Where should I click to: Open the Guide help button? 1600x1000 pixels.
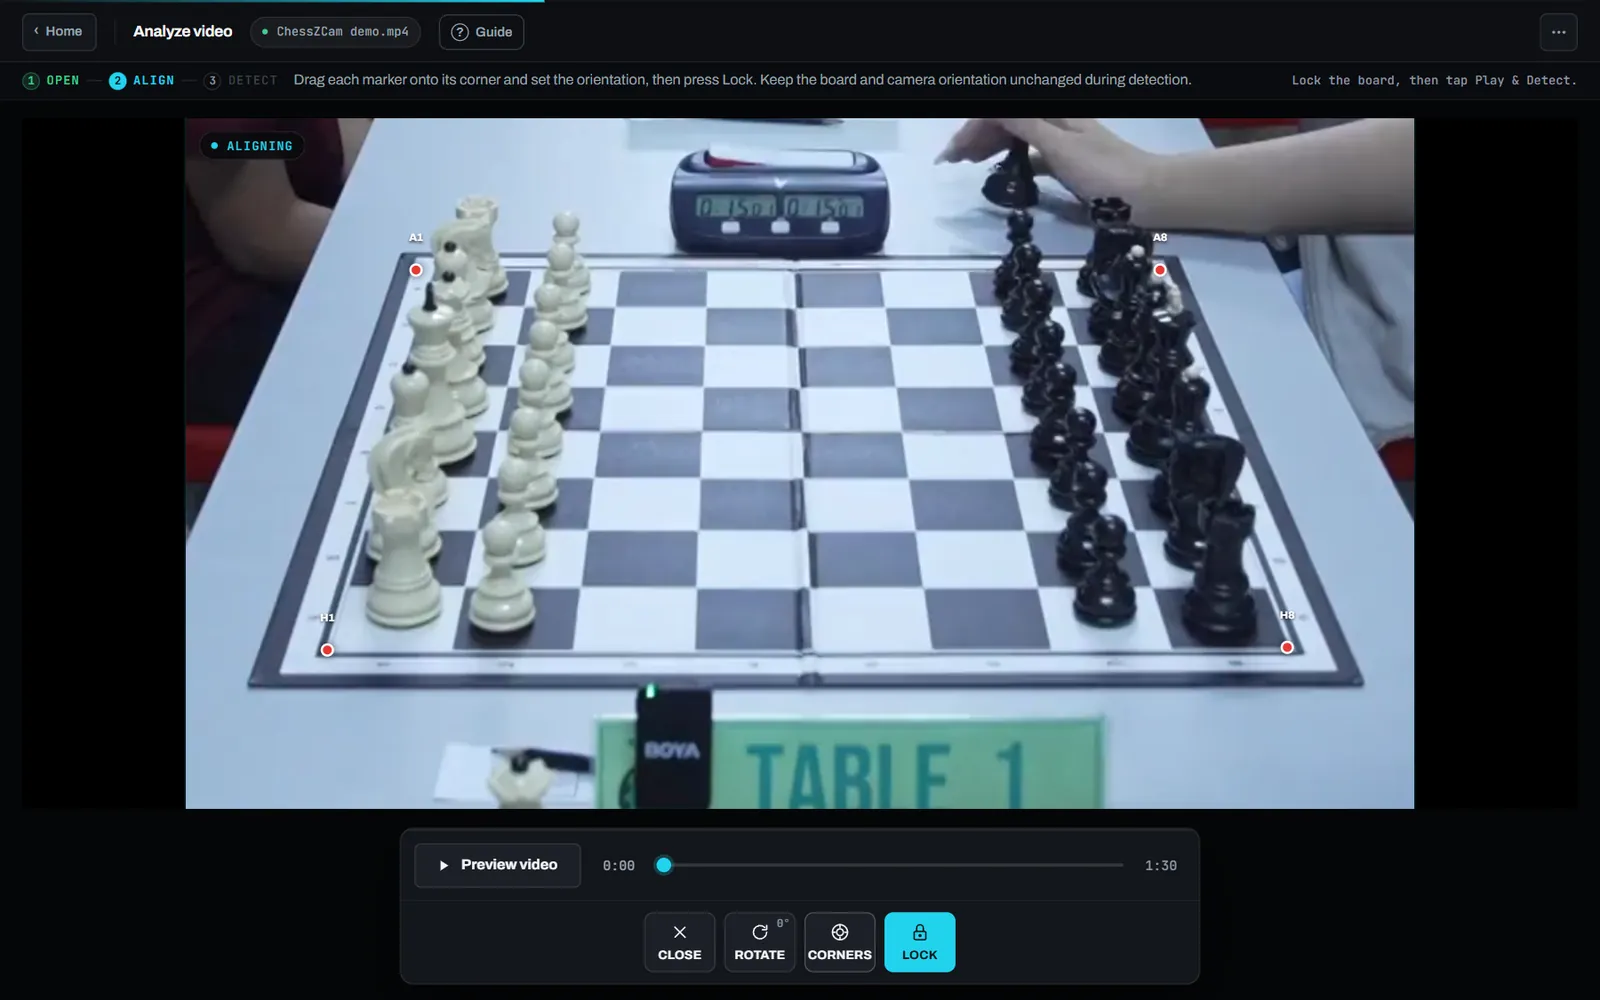481,32
